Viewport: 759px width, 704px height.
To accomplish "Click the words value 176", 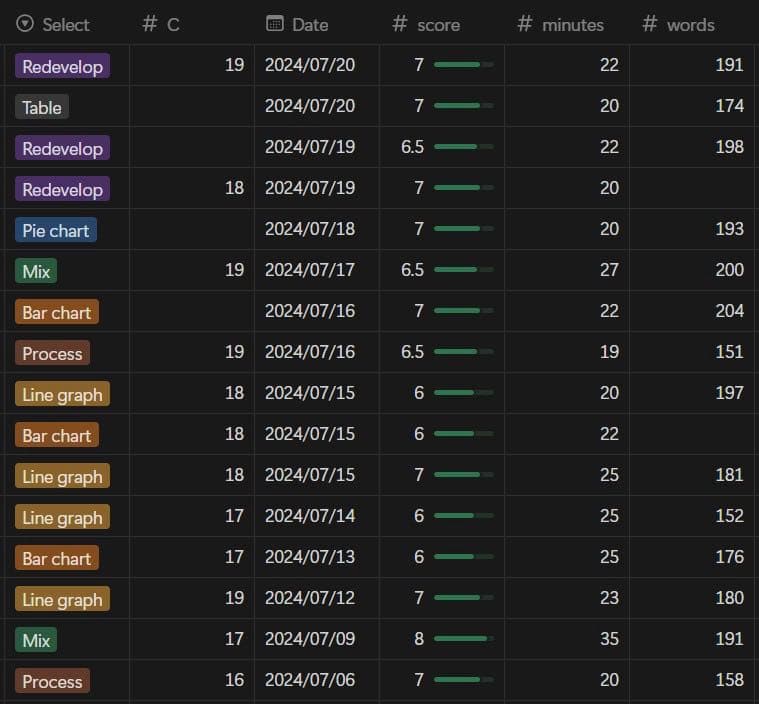I will (x=729, y=557).
